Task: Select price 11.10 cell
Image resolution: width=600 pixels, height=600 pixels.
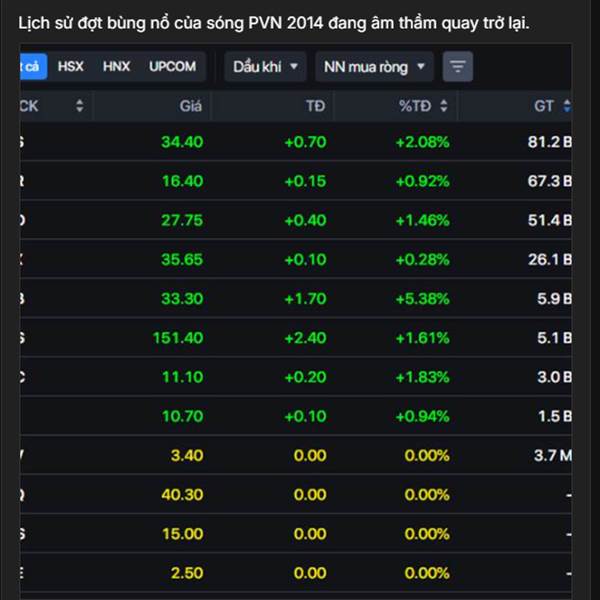Action: 183,377
